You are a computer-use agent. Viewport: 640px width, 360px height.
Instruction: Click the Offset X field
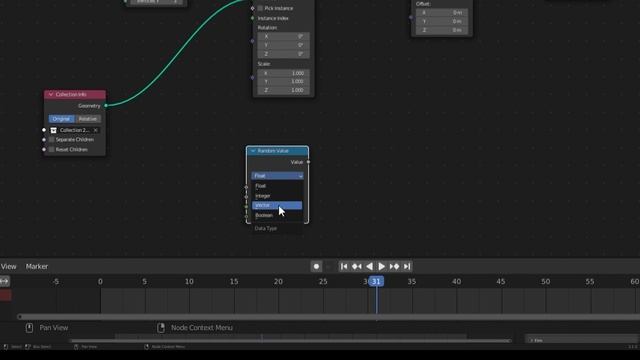(x=442, y=13)
